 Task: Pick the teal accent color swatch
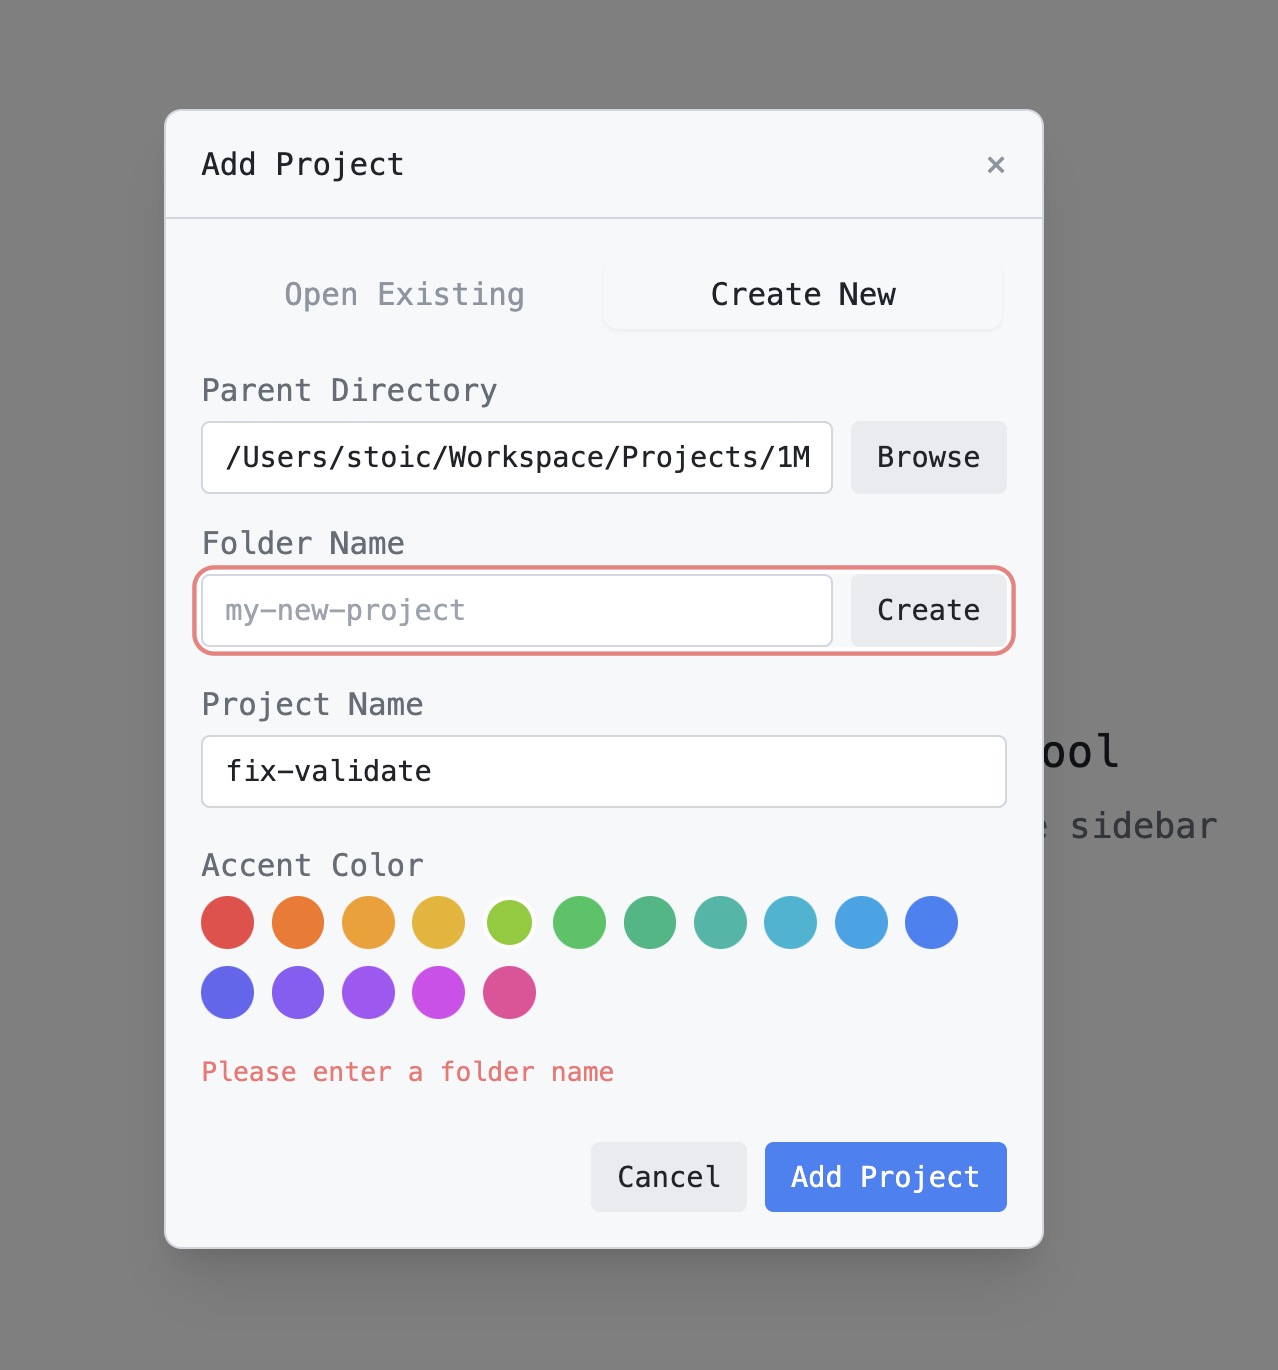720,922
